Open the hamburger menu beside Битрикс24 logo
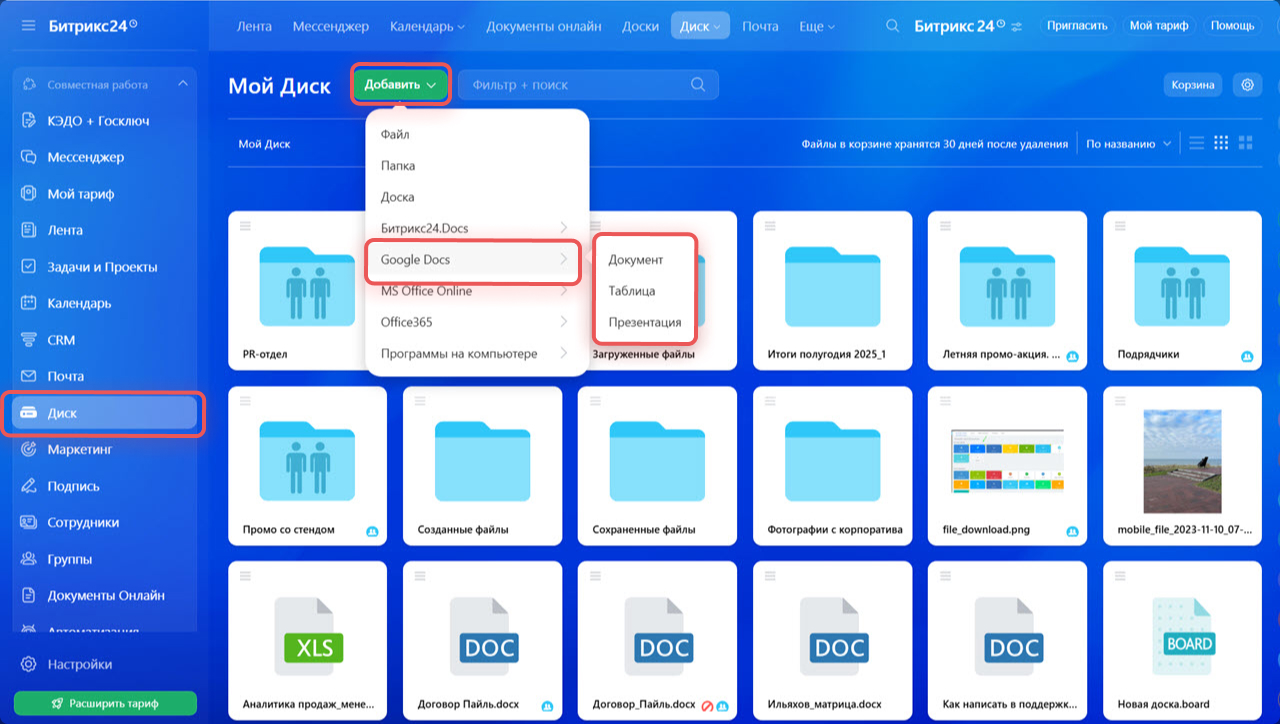 [x=28, y=25]
